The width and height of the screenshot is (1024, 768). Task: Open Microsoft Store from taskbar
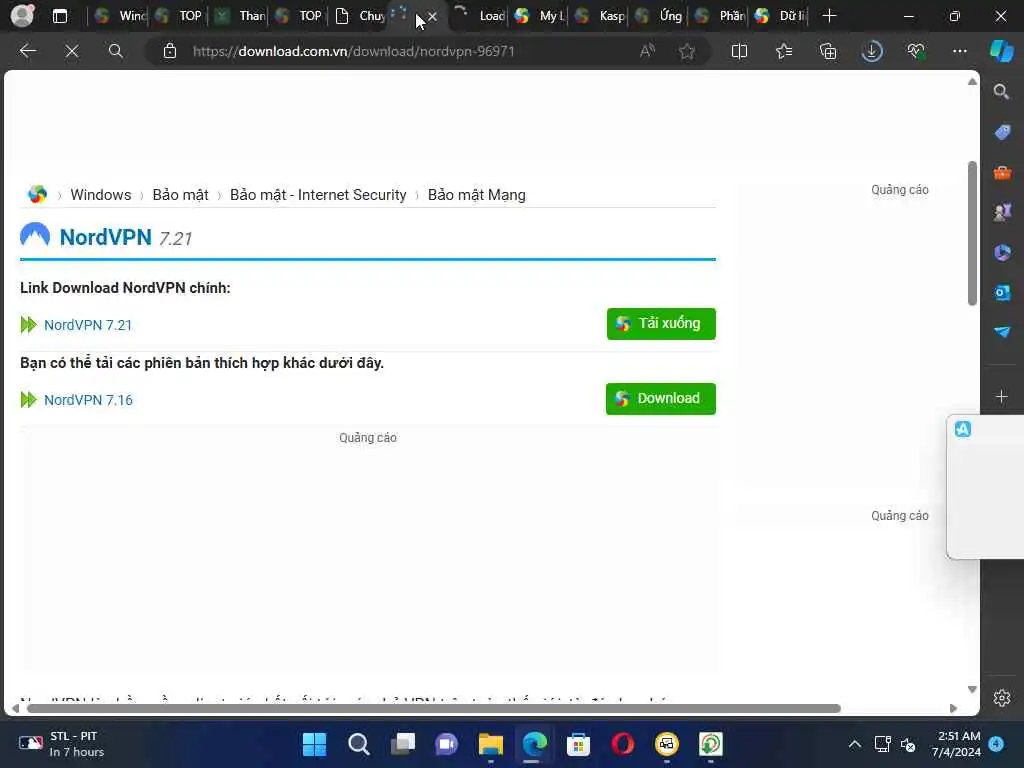(578, 744)
